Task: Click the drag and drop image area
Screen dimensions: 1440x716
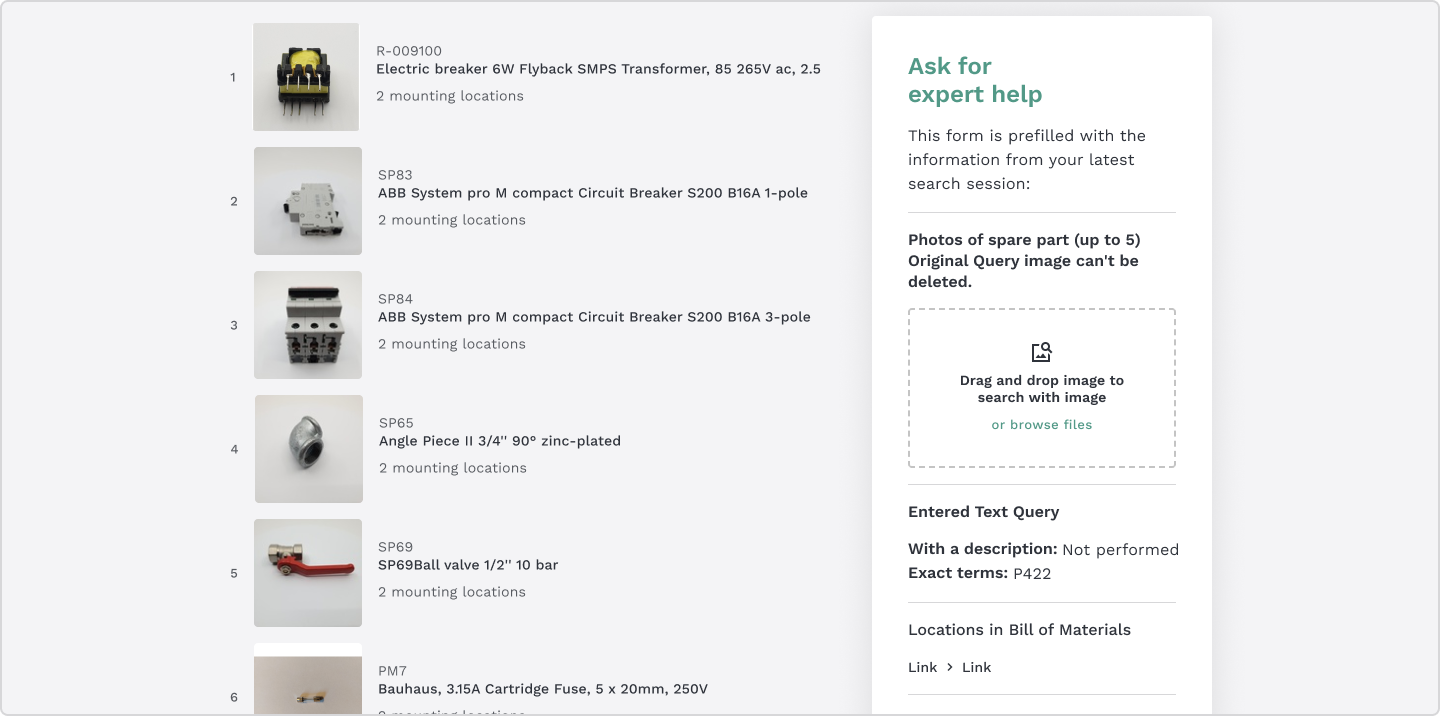Action: coord(1042,388)
